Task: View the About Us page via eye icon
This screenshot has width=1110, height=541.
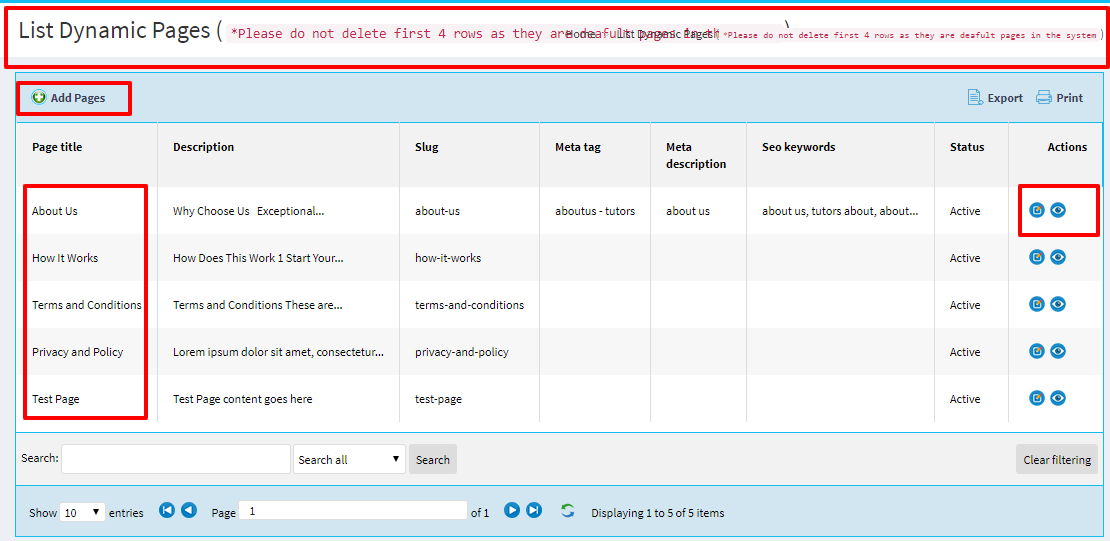Action: coord(1058,210)
